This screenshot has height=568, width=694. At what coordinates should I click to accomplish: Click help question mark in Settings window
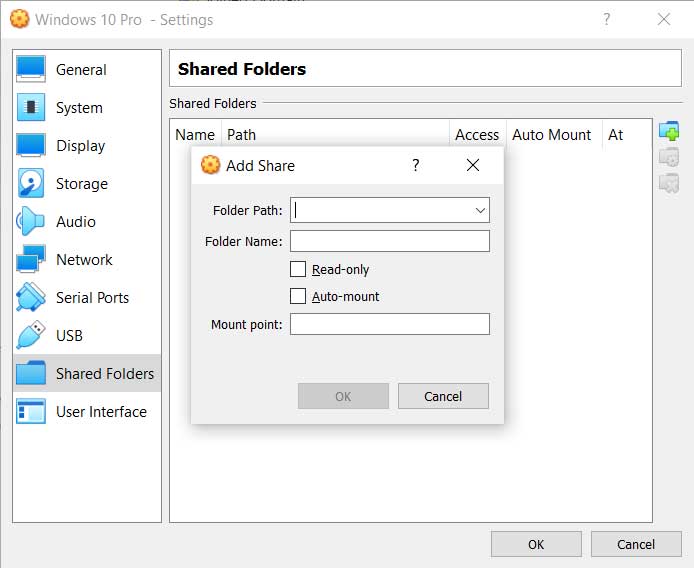(607, 19)
